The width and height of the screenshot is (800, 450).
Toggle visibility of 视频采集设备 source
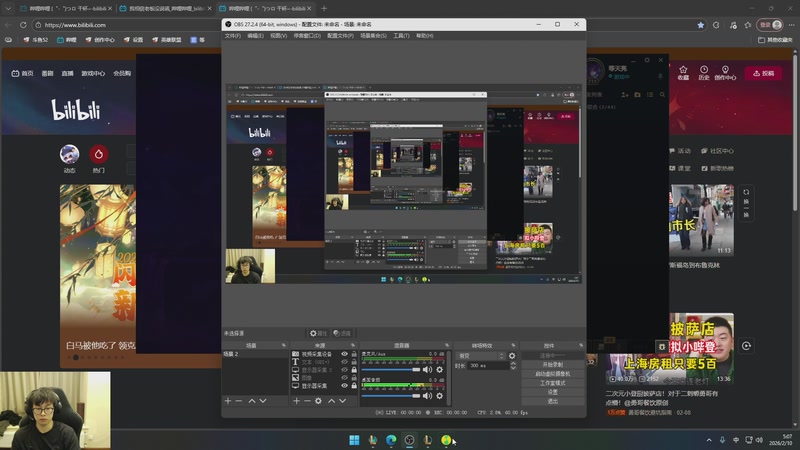point(345,354)
